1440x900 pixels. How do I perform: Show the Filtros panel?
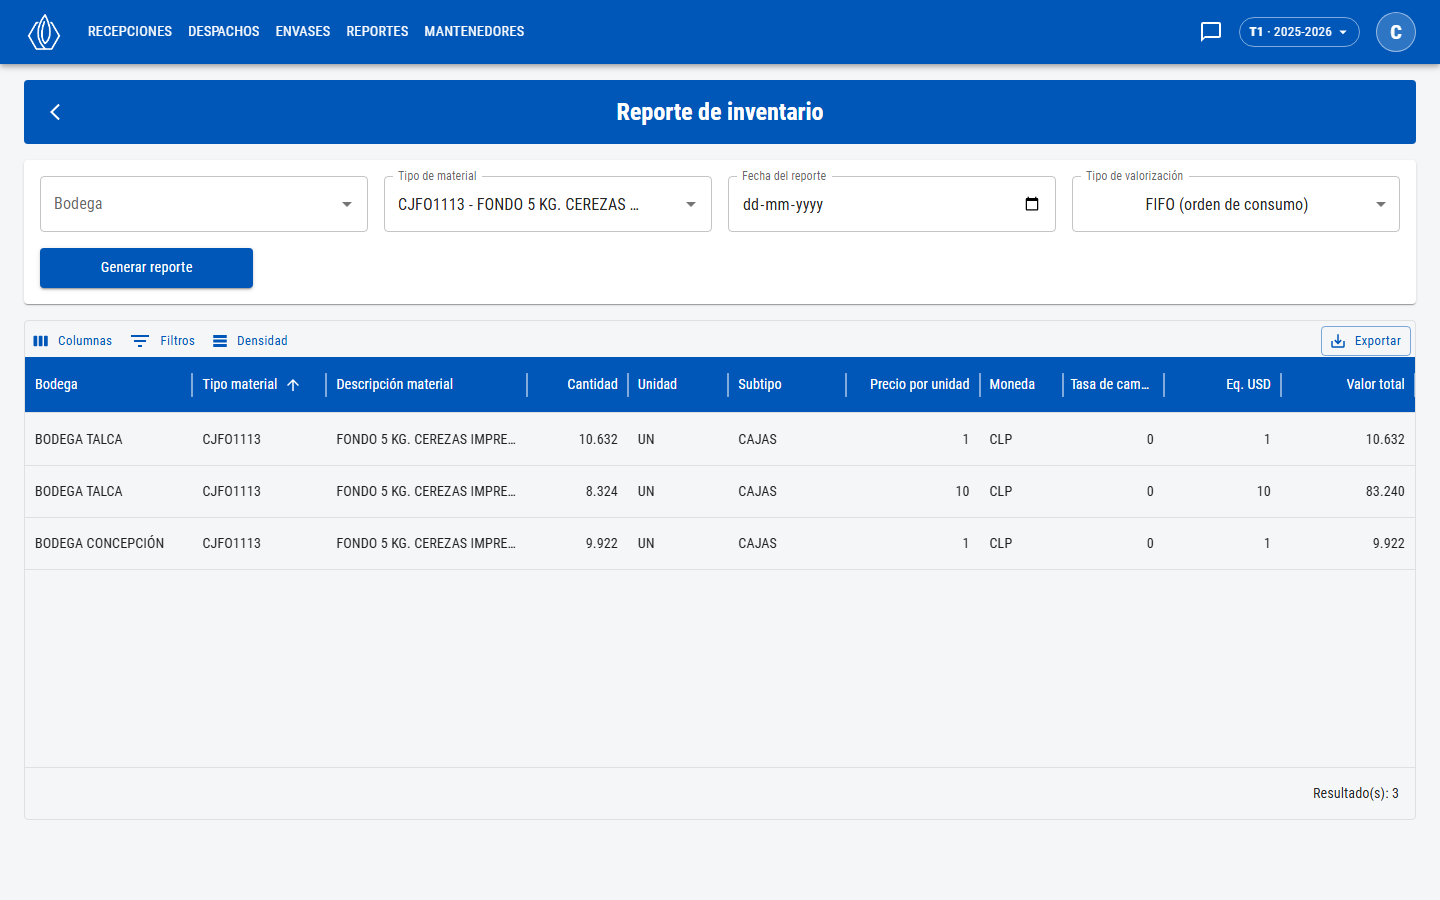(163, 341)
